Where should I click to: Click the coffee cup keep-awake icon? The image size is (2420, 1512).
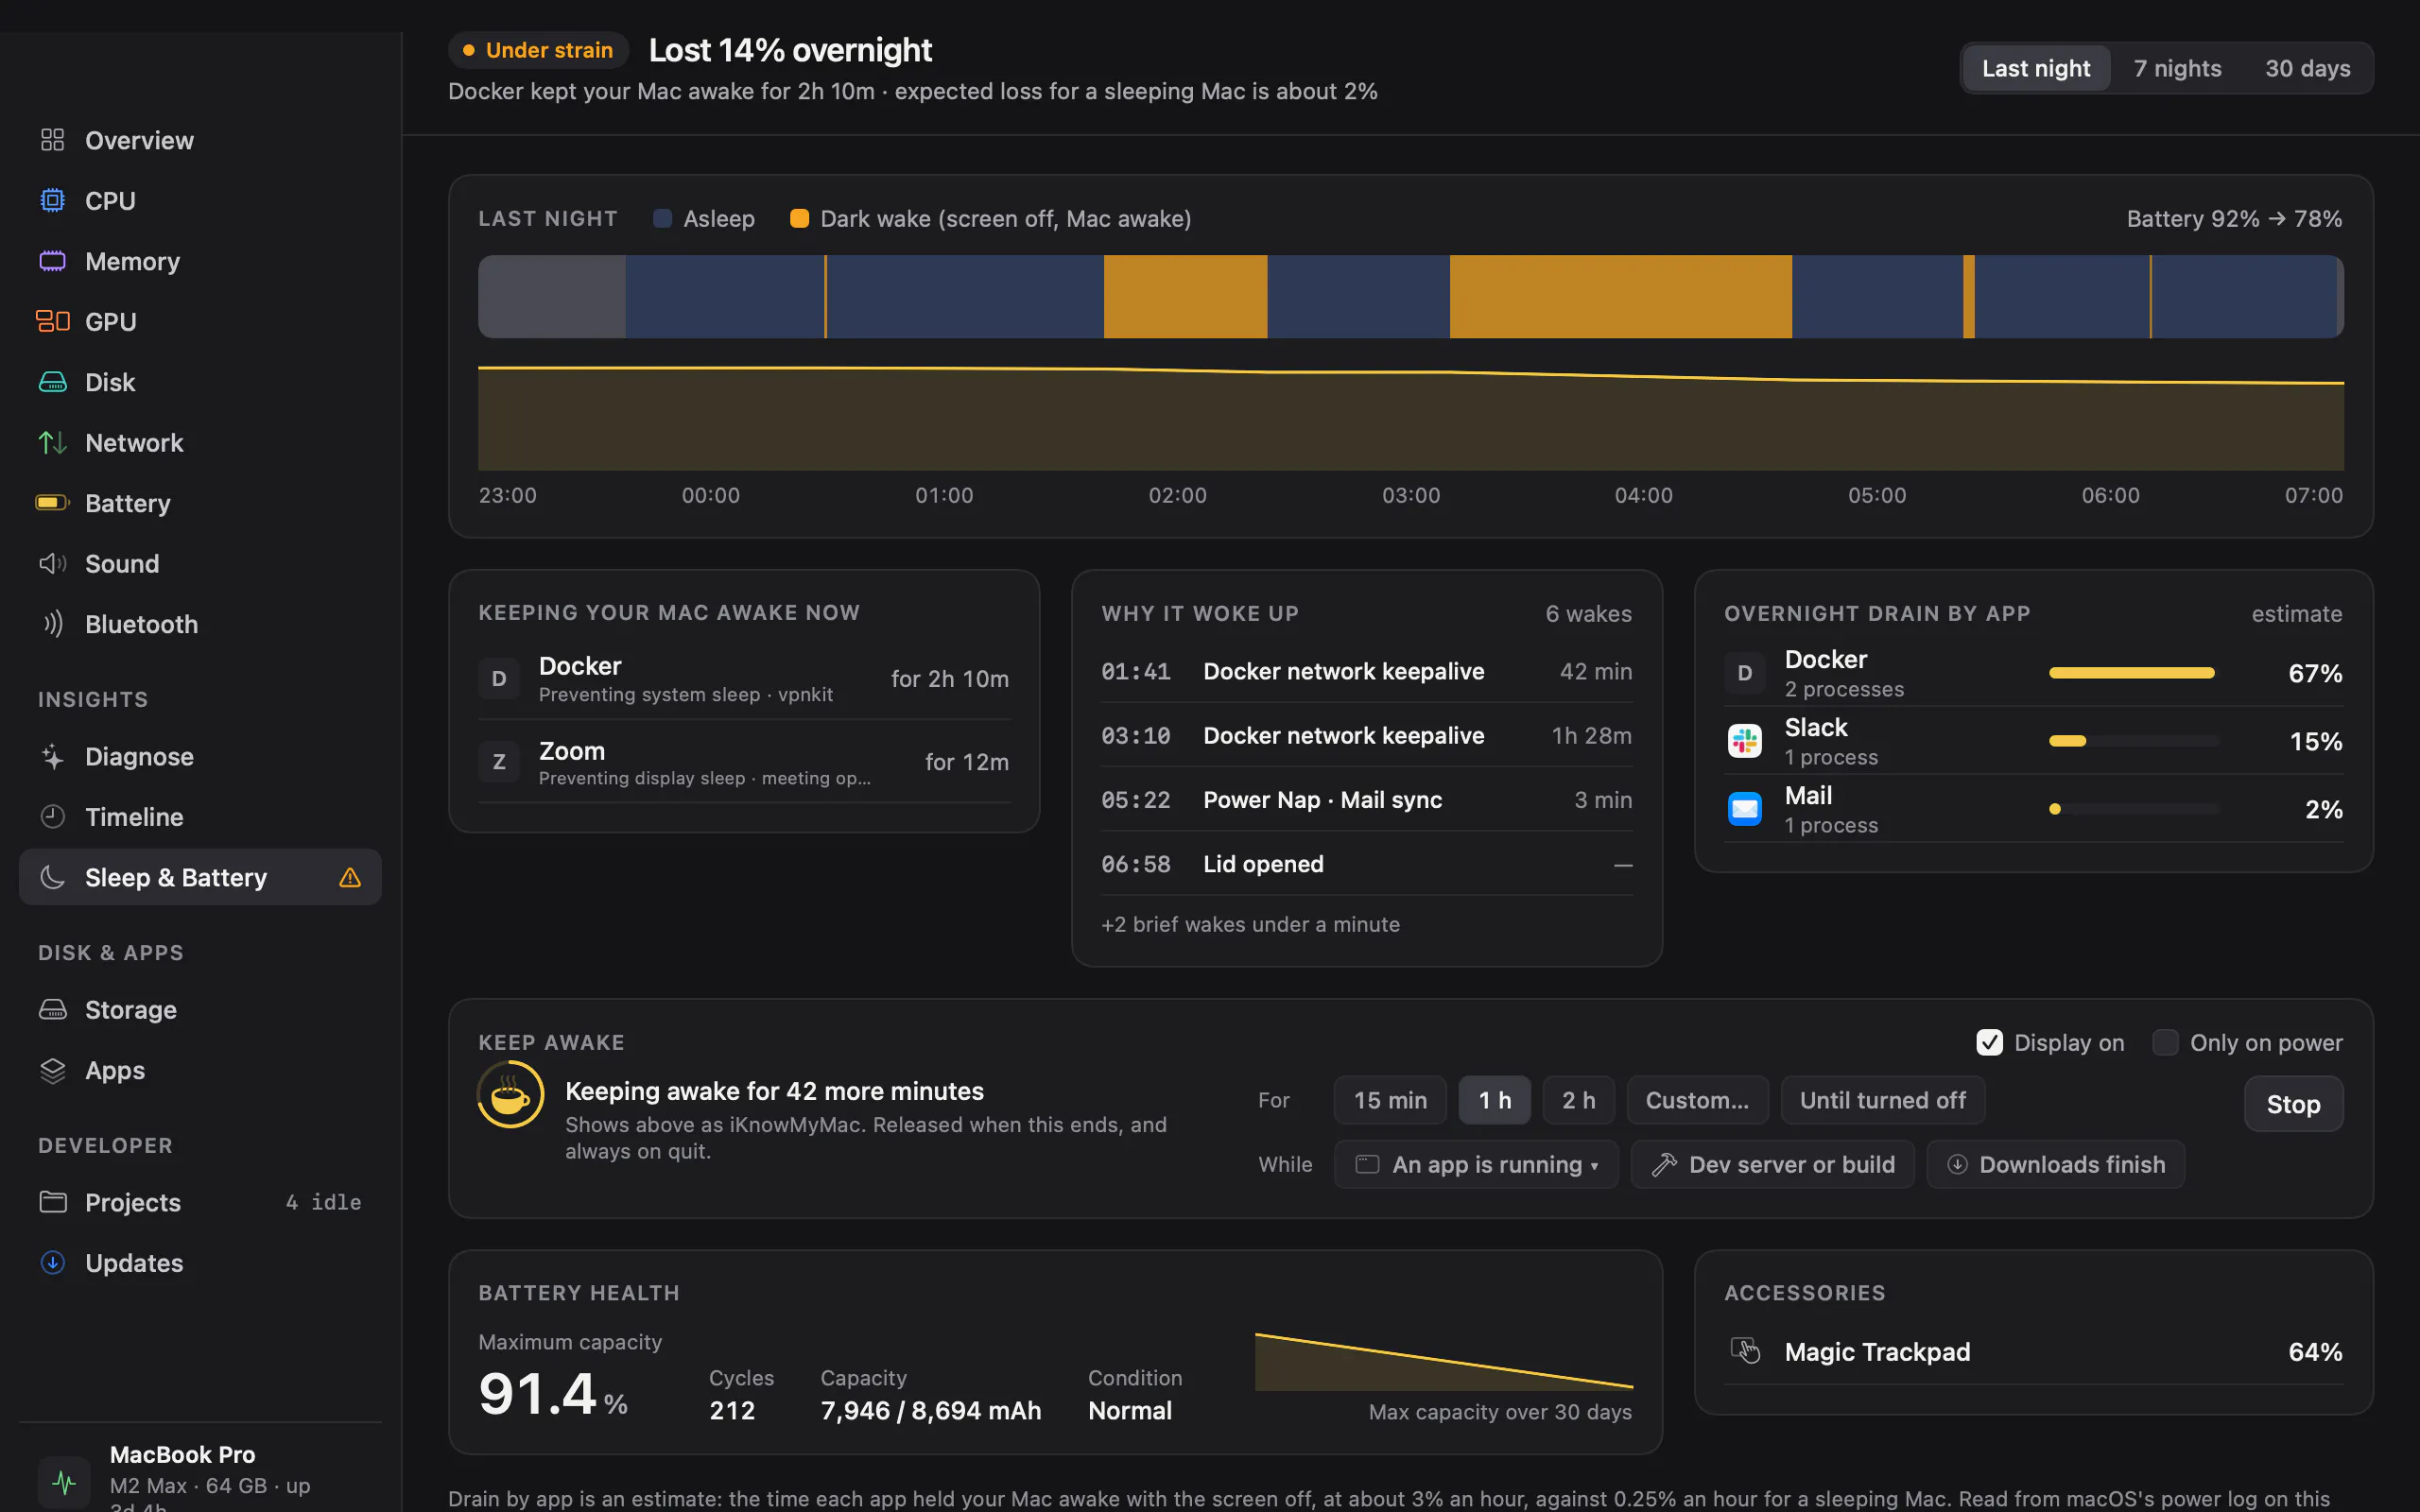pyautogui.click(x=510, y=1095)
